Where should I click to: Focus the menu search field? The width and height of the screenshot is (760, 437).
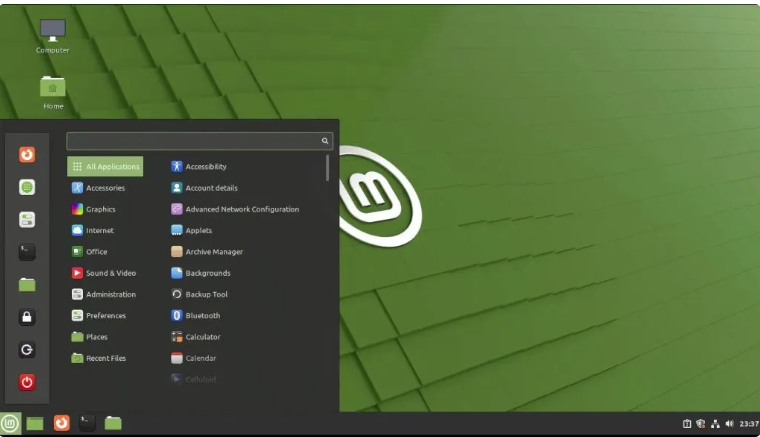coord(200,141)
